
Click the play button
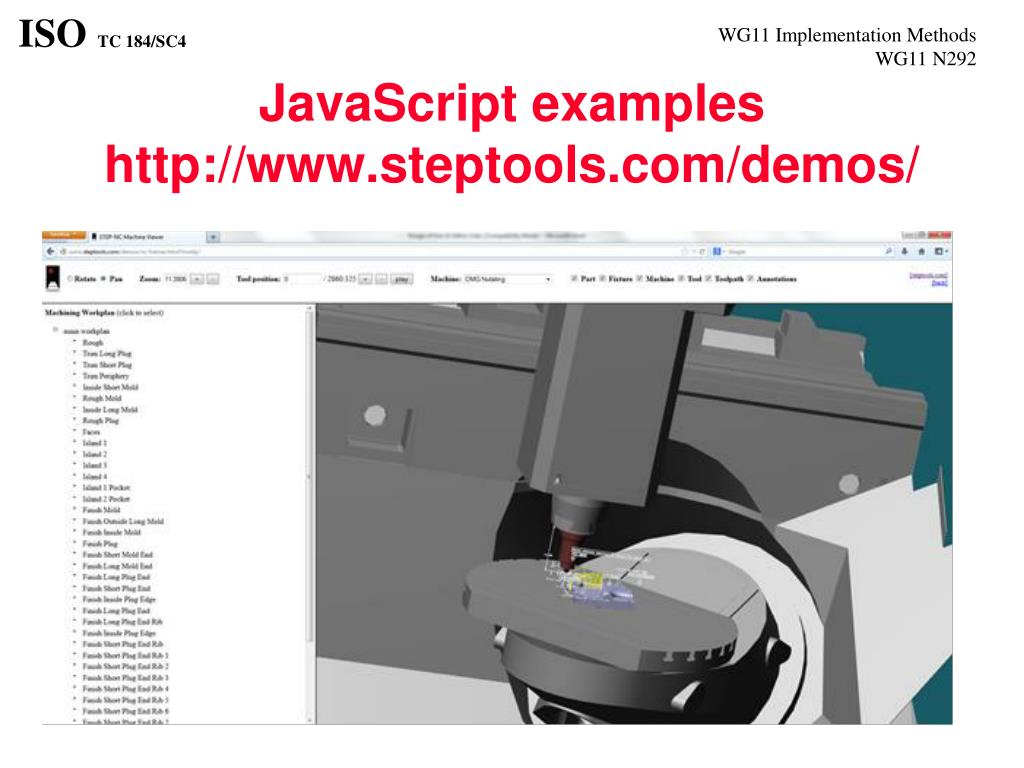click(x=402, y=279)
